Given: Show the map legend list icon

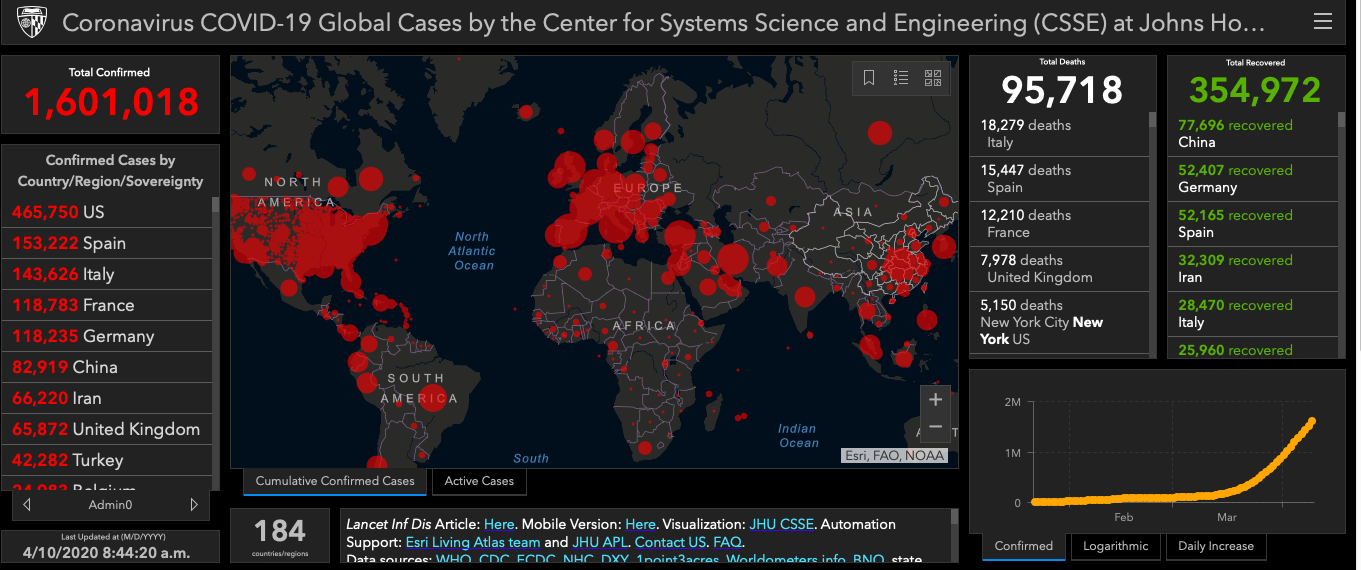Looking at the screenshot, I should point(901,78).
